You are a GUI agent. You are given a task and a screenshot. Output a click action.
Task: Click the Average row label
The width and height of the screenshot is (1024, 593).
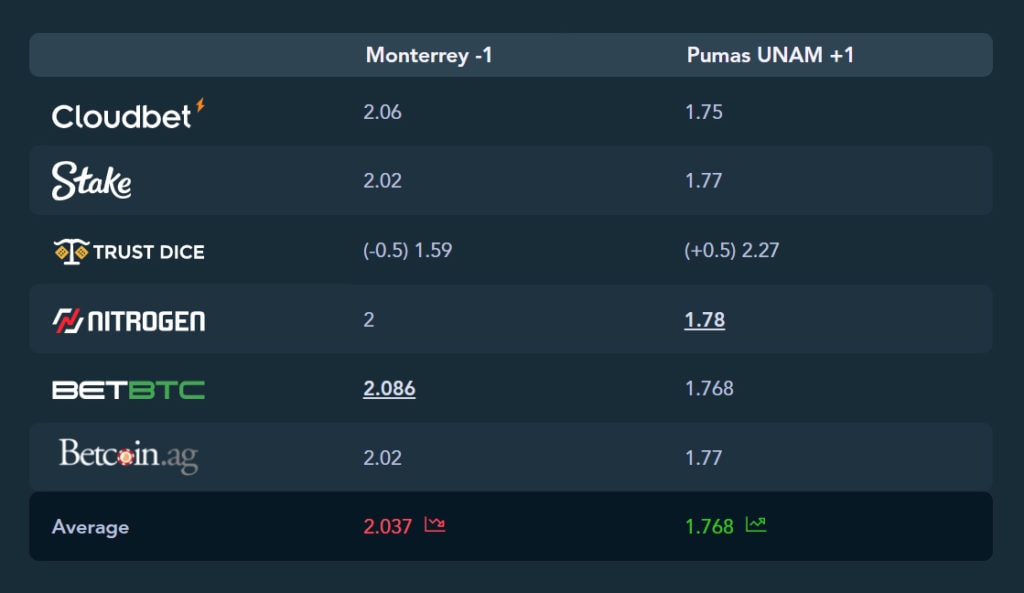90,527
